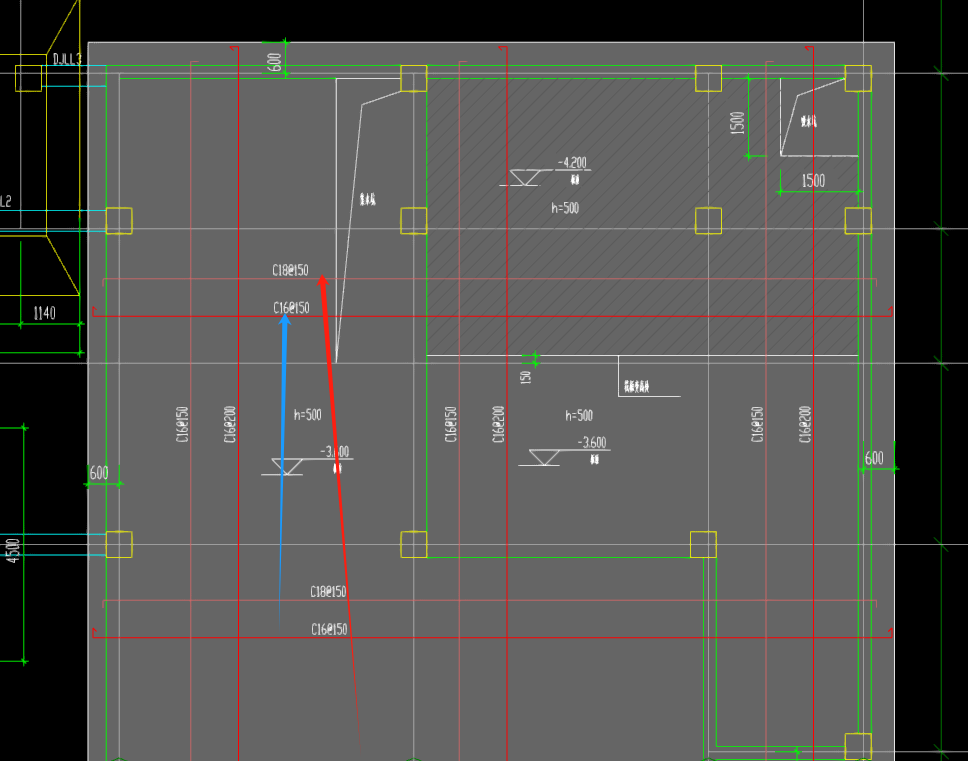Select upper C16@150 horizontal rebar label
This screenshot has width=968, height=761.
coord(291,308)
